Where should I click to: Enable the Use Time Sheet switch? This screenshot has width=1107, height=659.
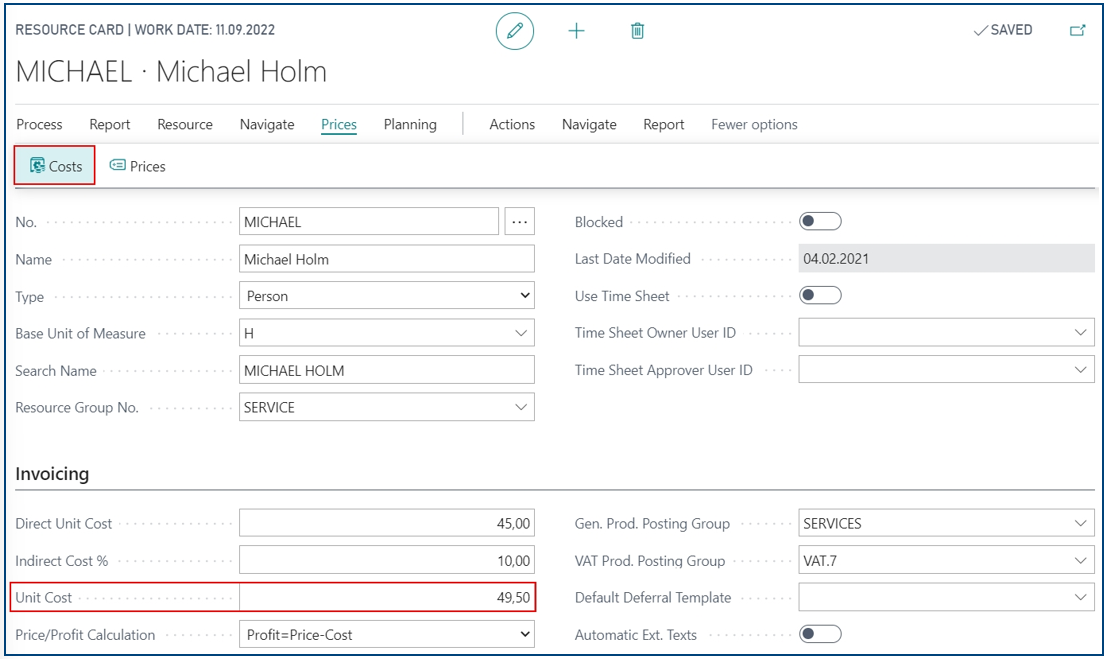point(820,295)
